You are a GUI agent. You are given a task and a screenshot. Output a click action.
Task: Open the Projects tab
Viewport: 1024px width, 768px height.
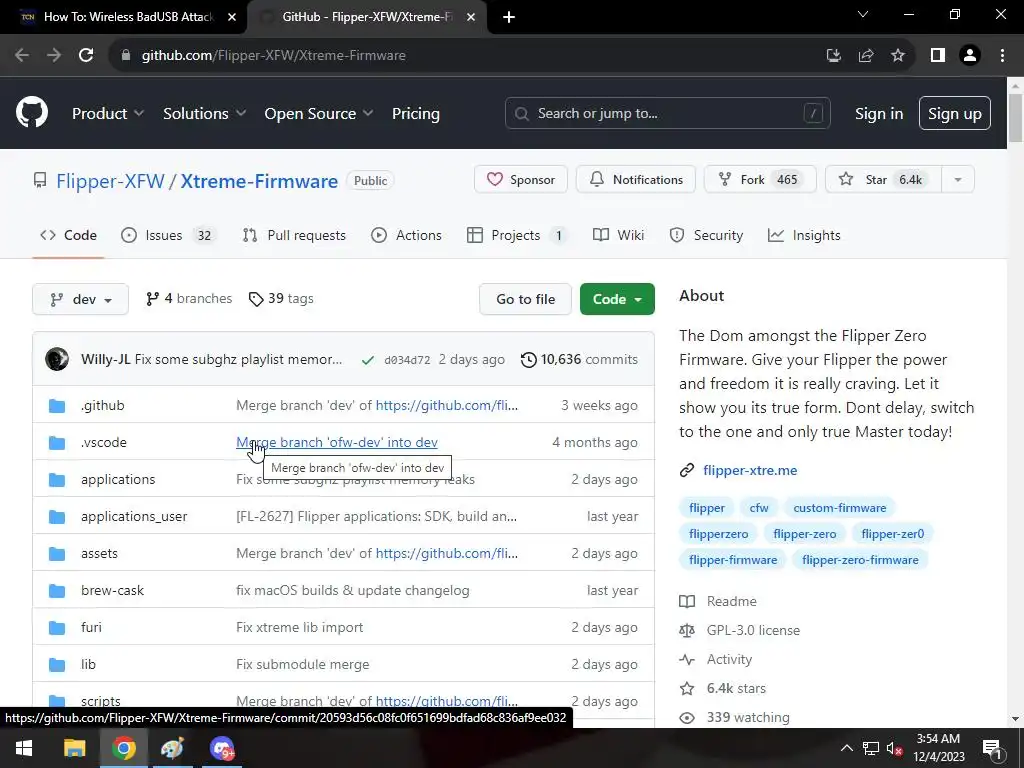[518, 235]
